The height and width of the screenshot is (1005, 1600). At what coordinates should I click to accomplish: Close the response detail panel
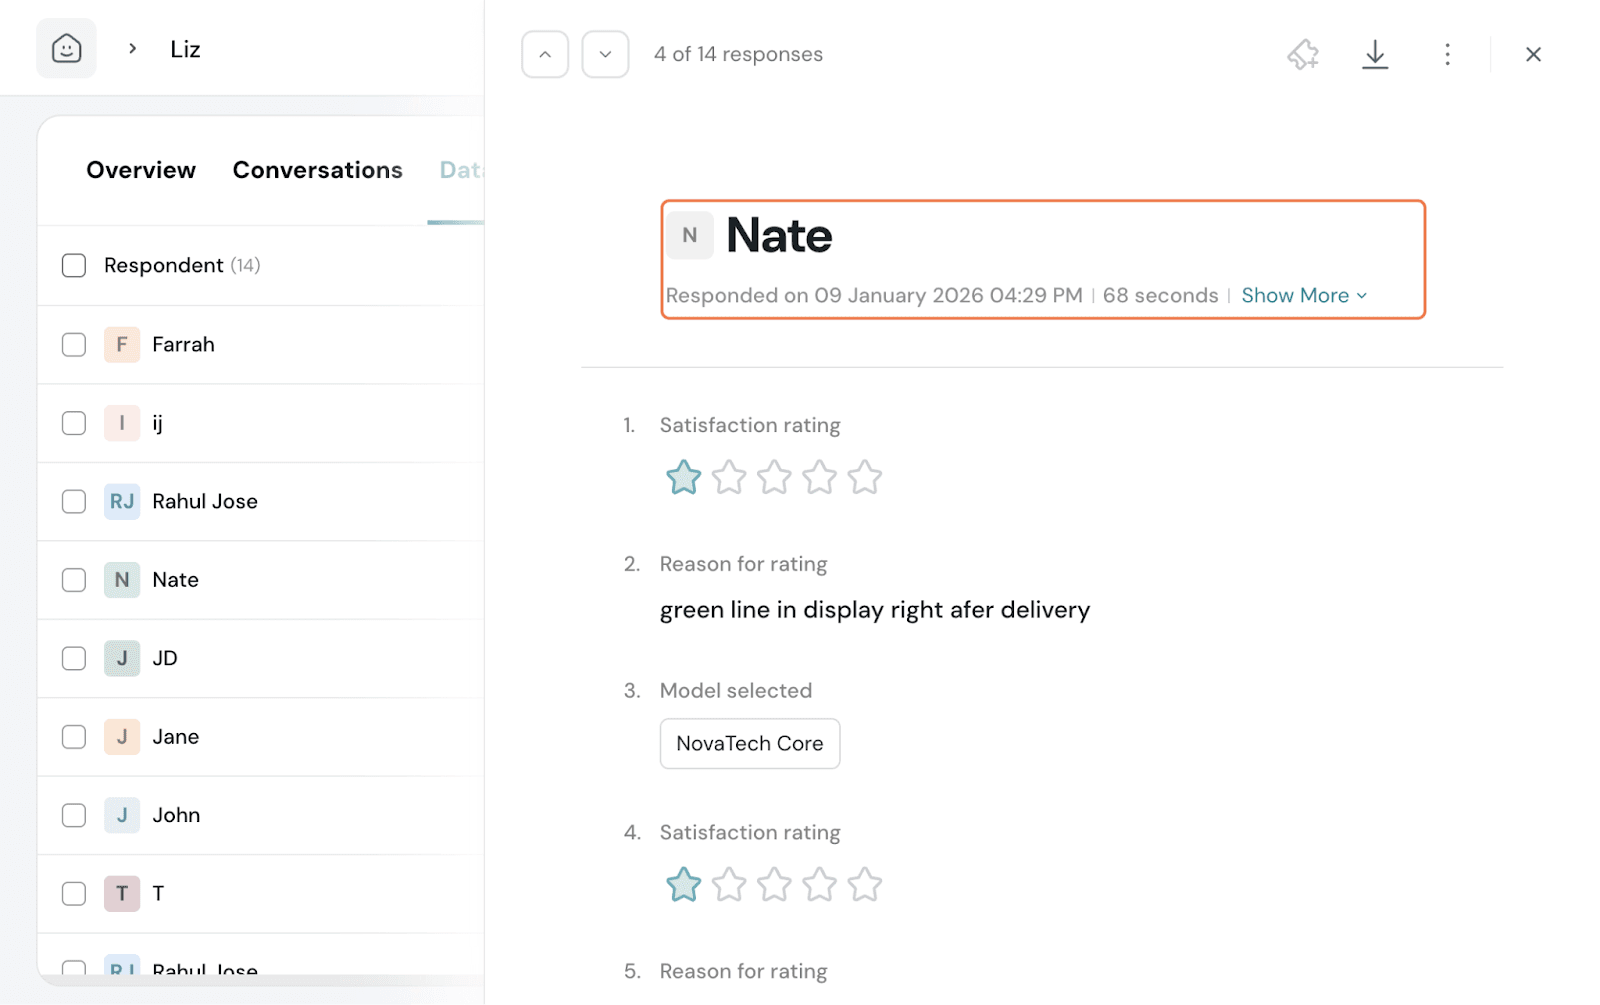pyautogui.click(x=1533, y=54)
